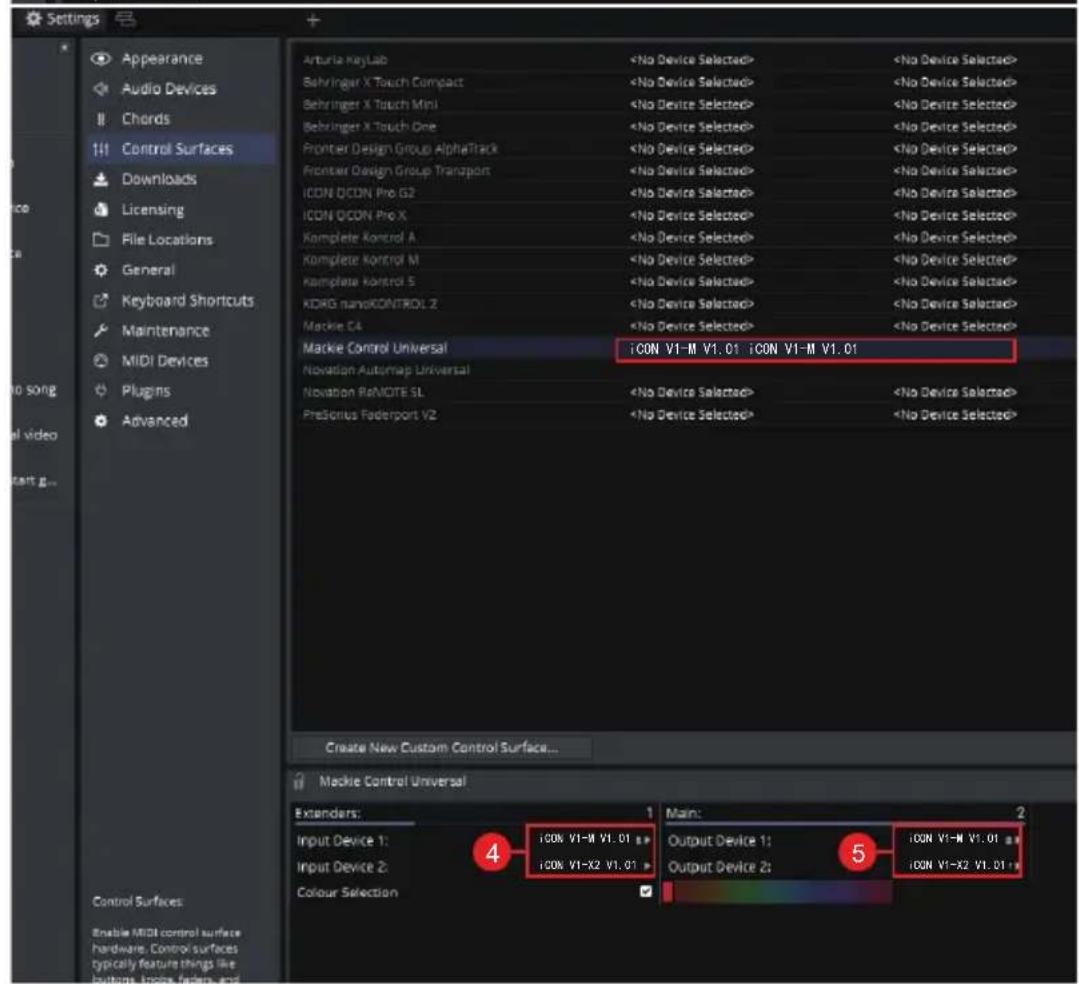Select the Behringer X Touch One row

(x=685, y=127)
